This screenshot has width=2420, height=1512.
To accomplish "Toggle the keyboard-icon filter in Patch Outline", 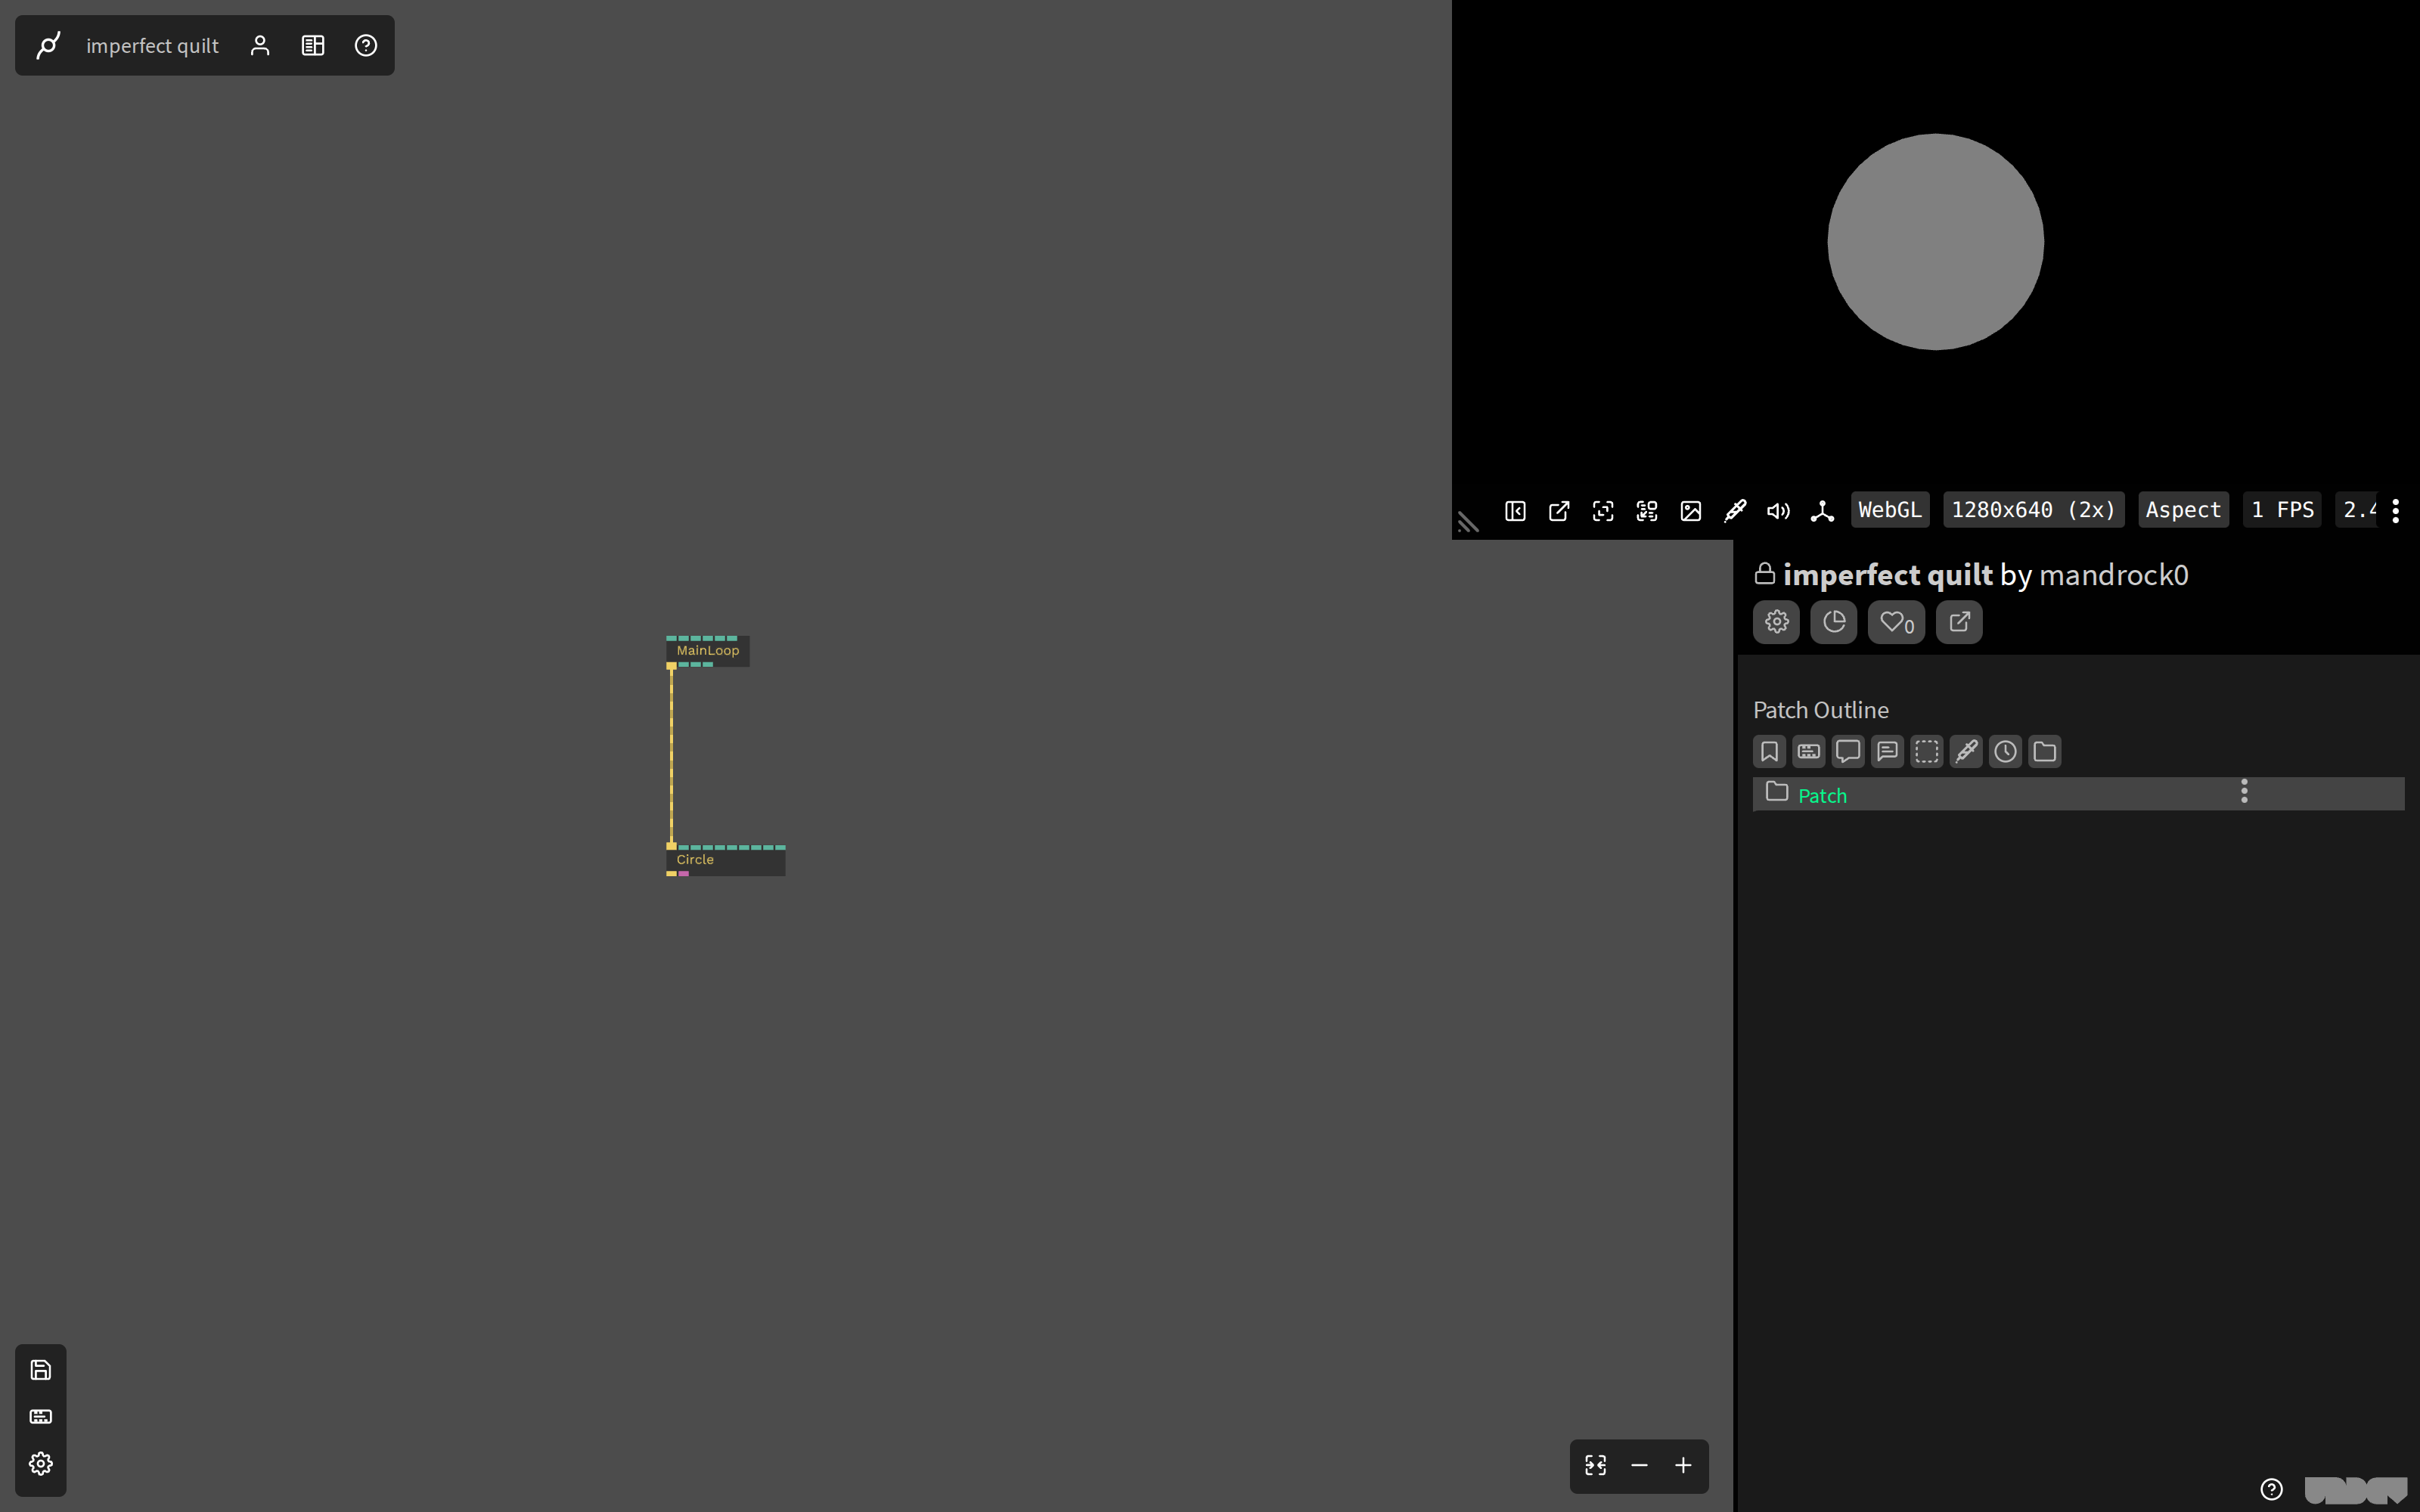I will pyautogui.click(x=1809, y=751).
